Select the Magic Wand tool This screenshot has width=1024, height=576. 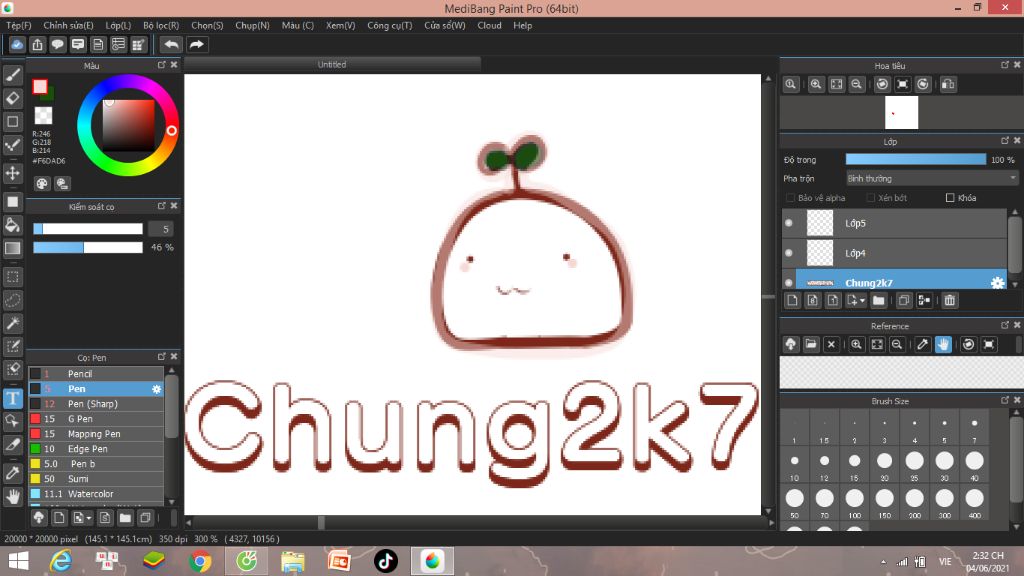(12, 323)
